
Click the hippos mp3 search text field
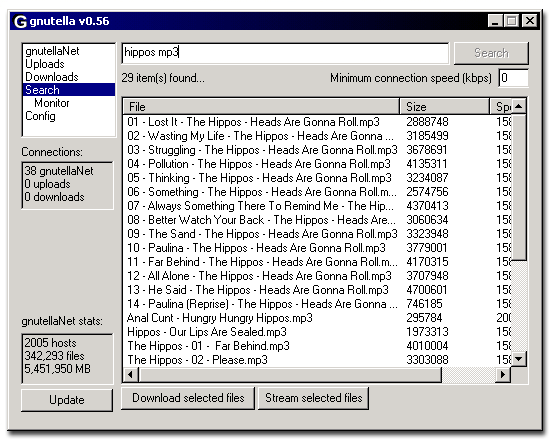pos(285,53)
